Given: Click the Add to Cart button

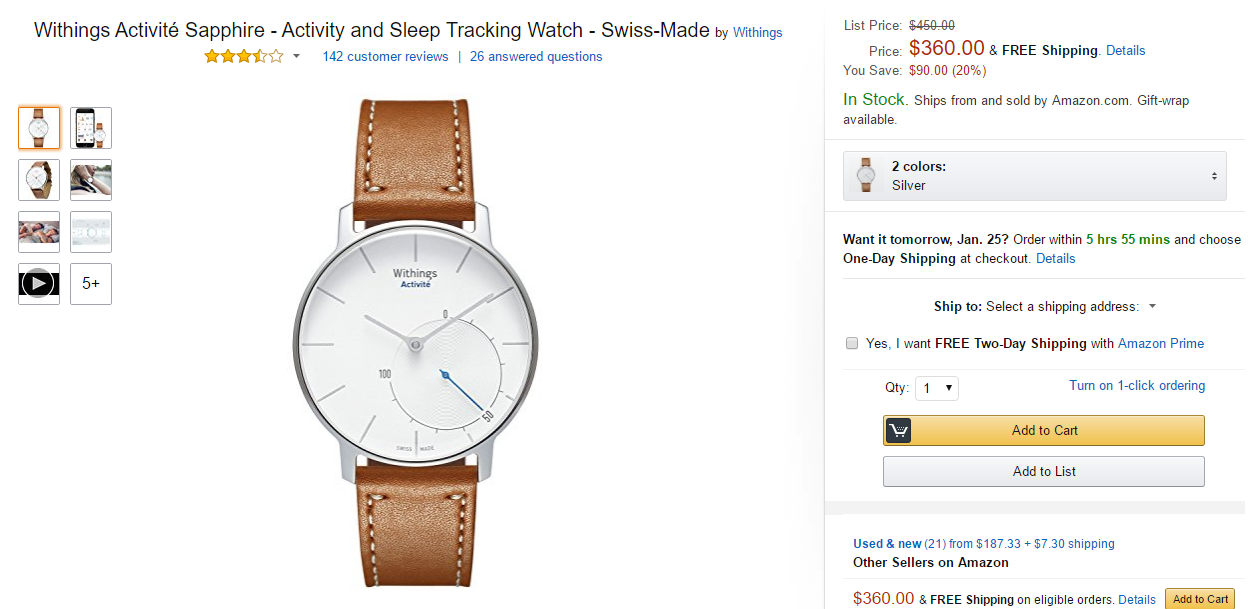Looking at the screenshot, I should [x=1043, y=430].
